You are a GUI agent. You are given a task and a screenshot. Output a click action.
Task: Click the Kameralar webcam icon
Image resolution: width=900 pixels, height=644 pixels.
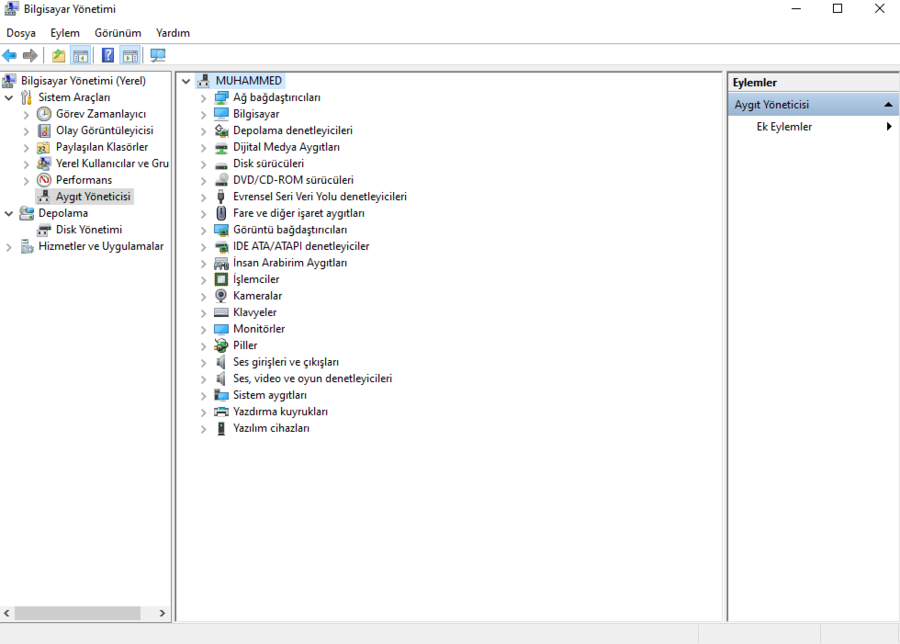click(221, 296)
